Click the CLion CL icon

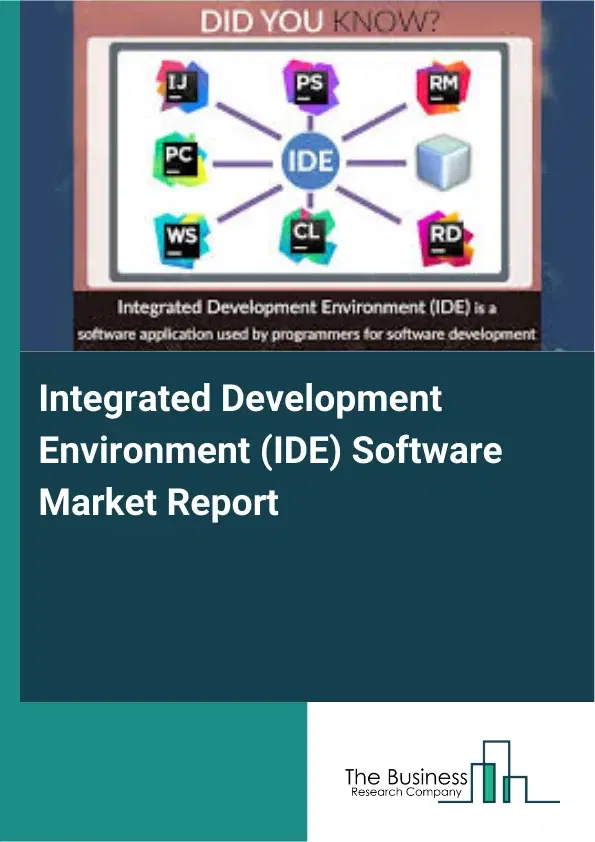[308, 236]
